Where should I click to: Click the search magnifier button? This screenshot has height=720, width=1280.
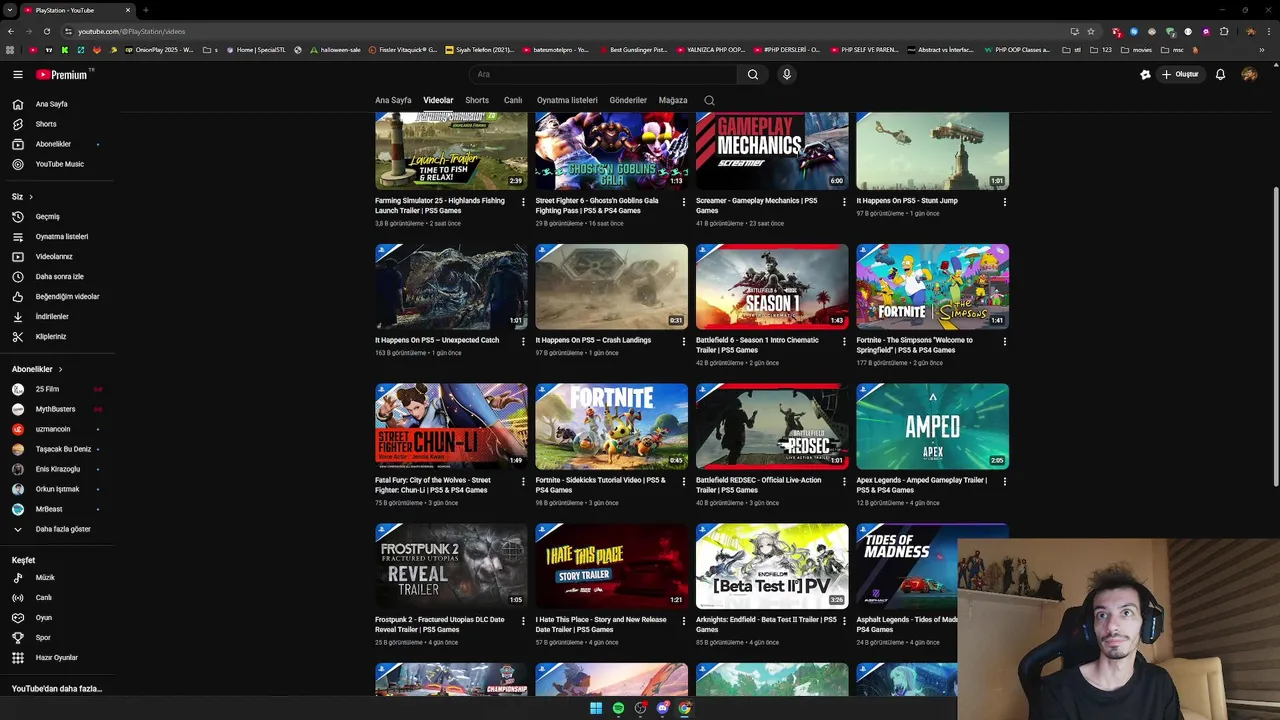(x=753, y=74)
